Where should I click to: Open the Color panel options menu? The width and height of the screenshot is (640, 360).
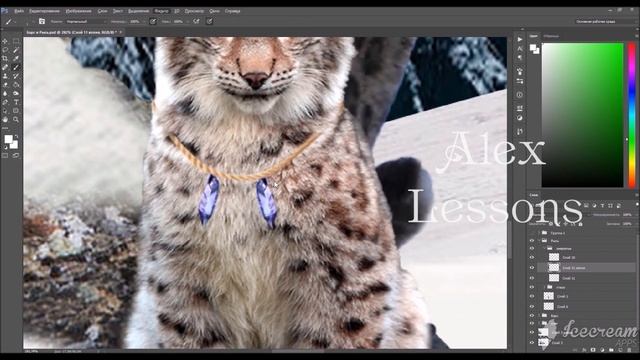(x=636, y=36)
